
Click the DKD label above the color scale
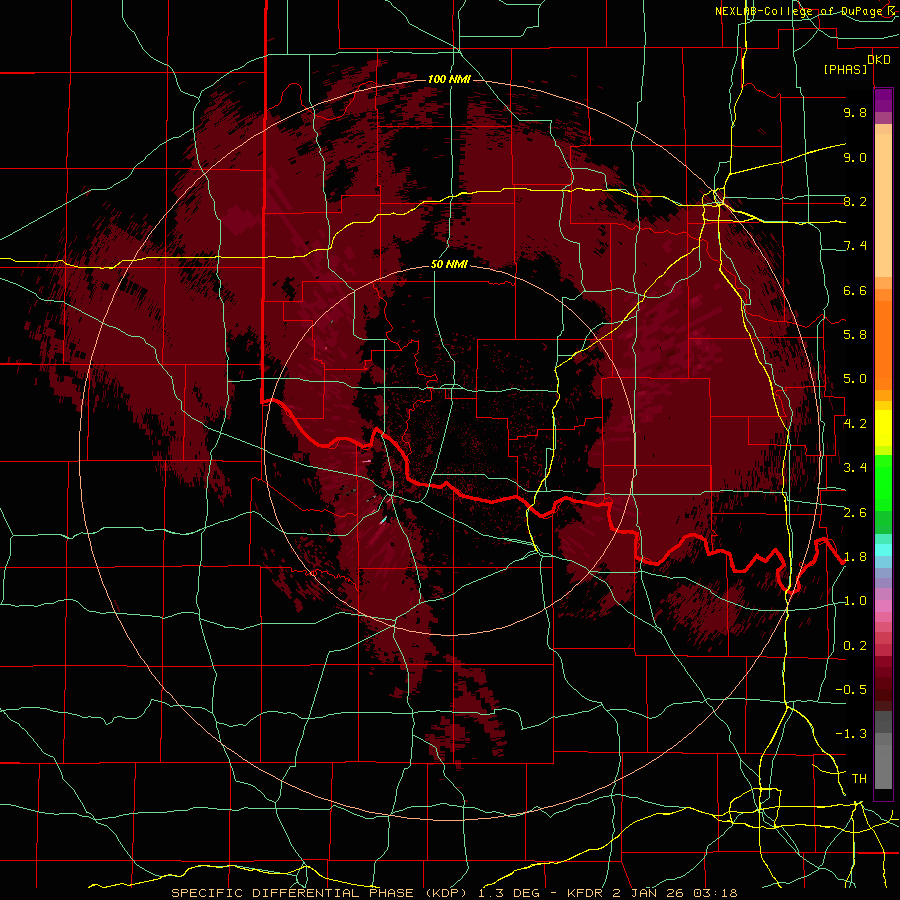point(878,59)
